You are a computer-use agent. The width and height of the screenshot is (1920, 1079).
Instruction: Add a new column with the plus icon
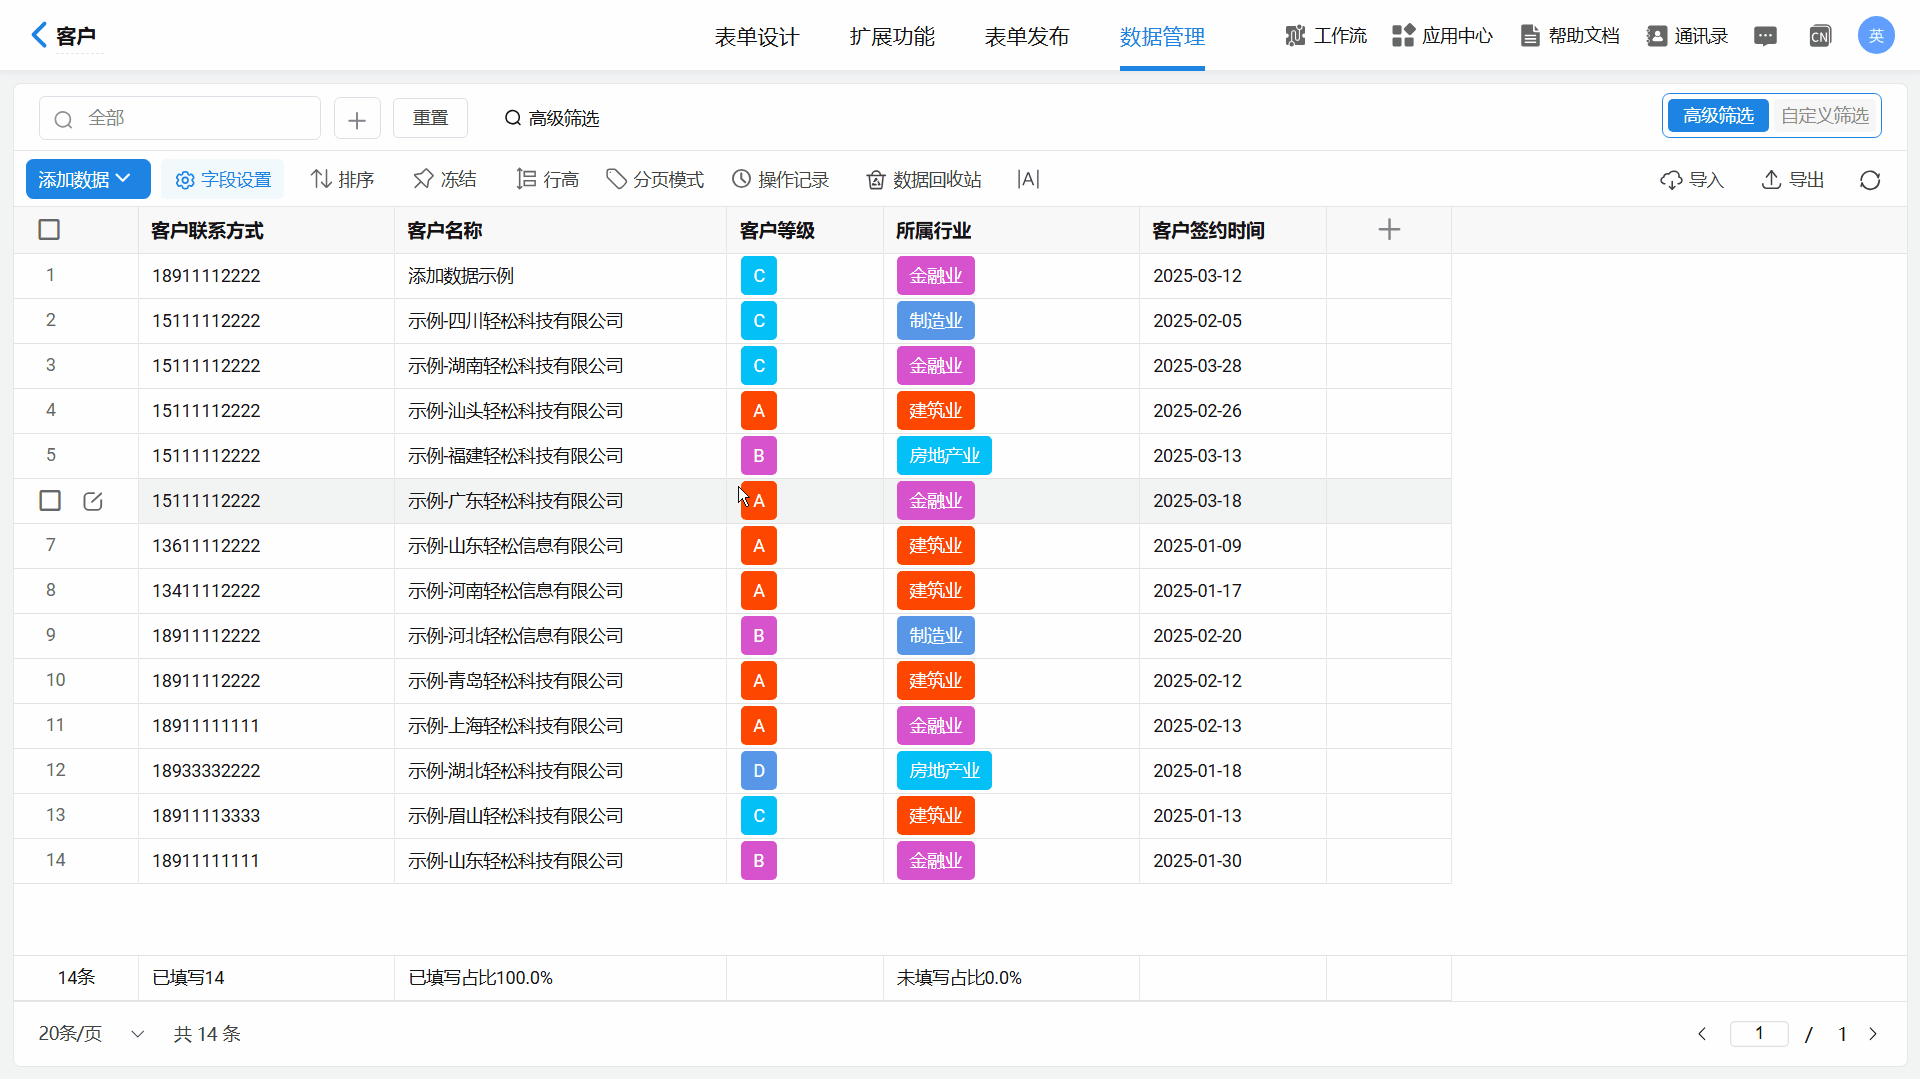pyautogui.click(x=1389, y=230)
